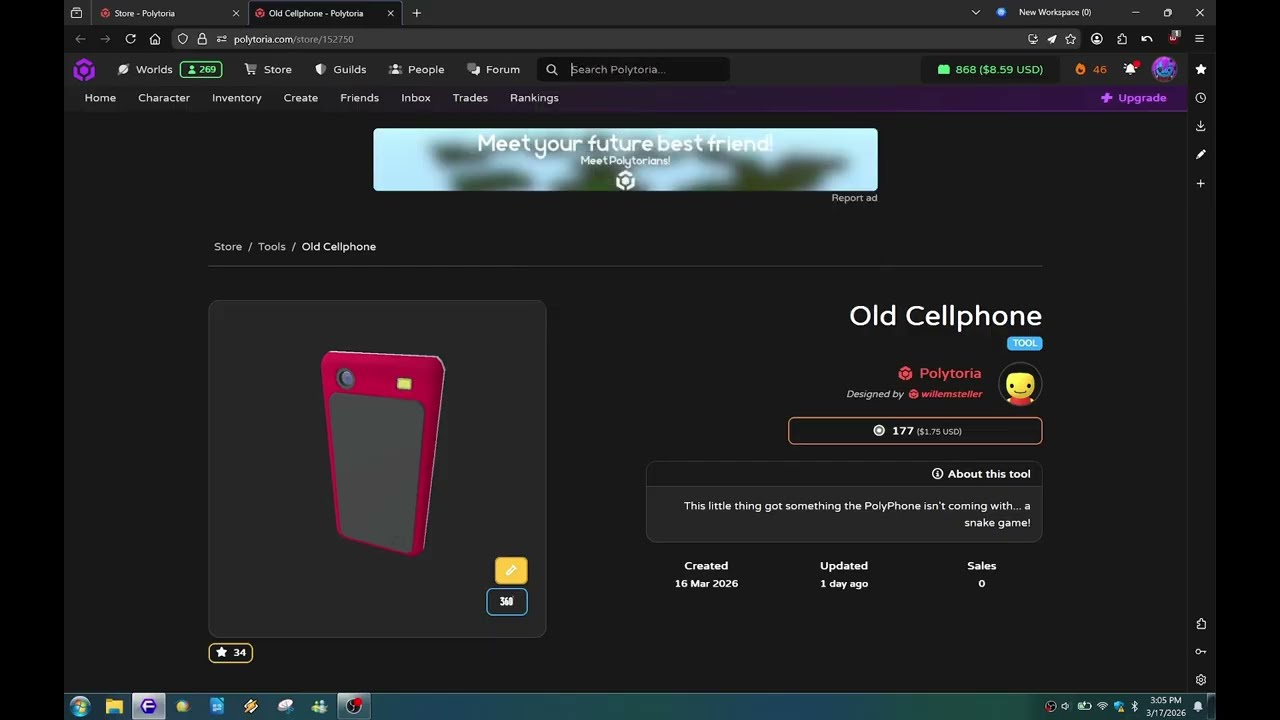Reload the current page
The image size is (1280, 720).
click(x=130, y=39)
